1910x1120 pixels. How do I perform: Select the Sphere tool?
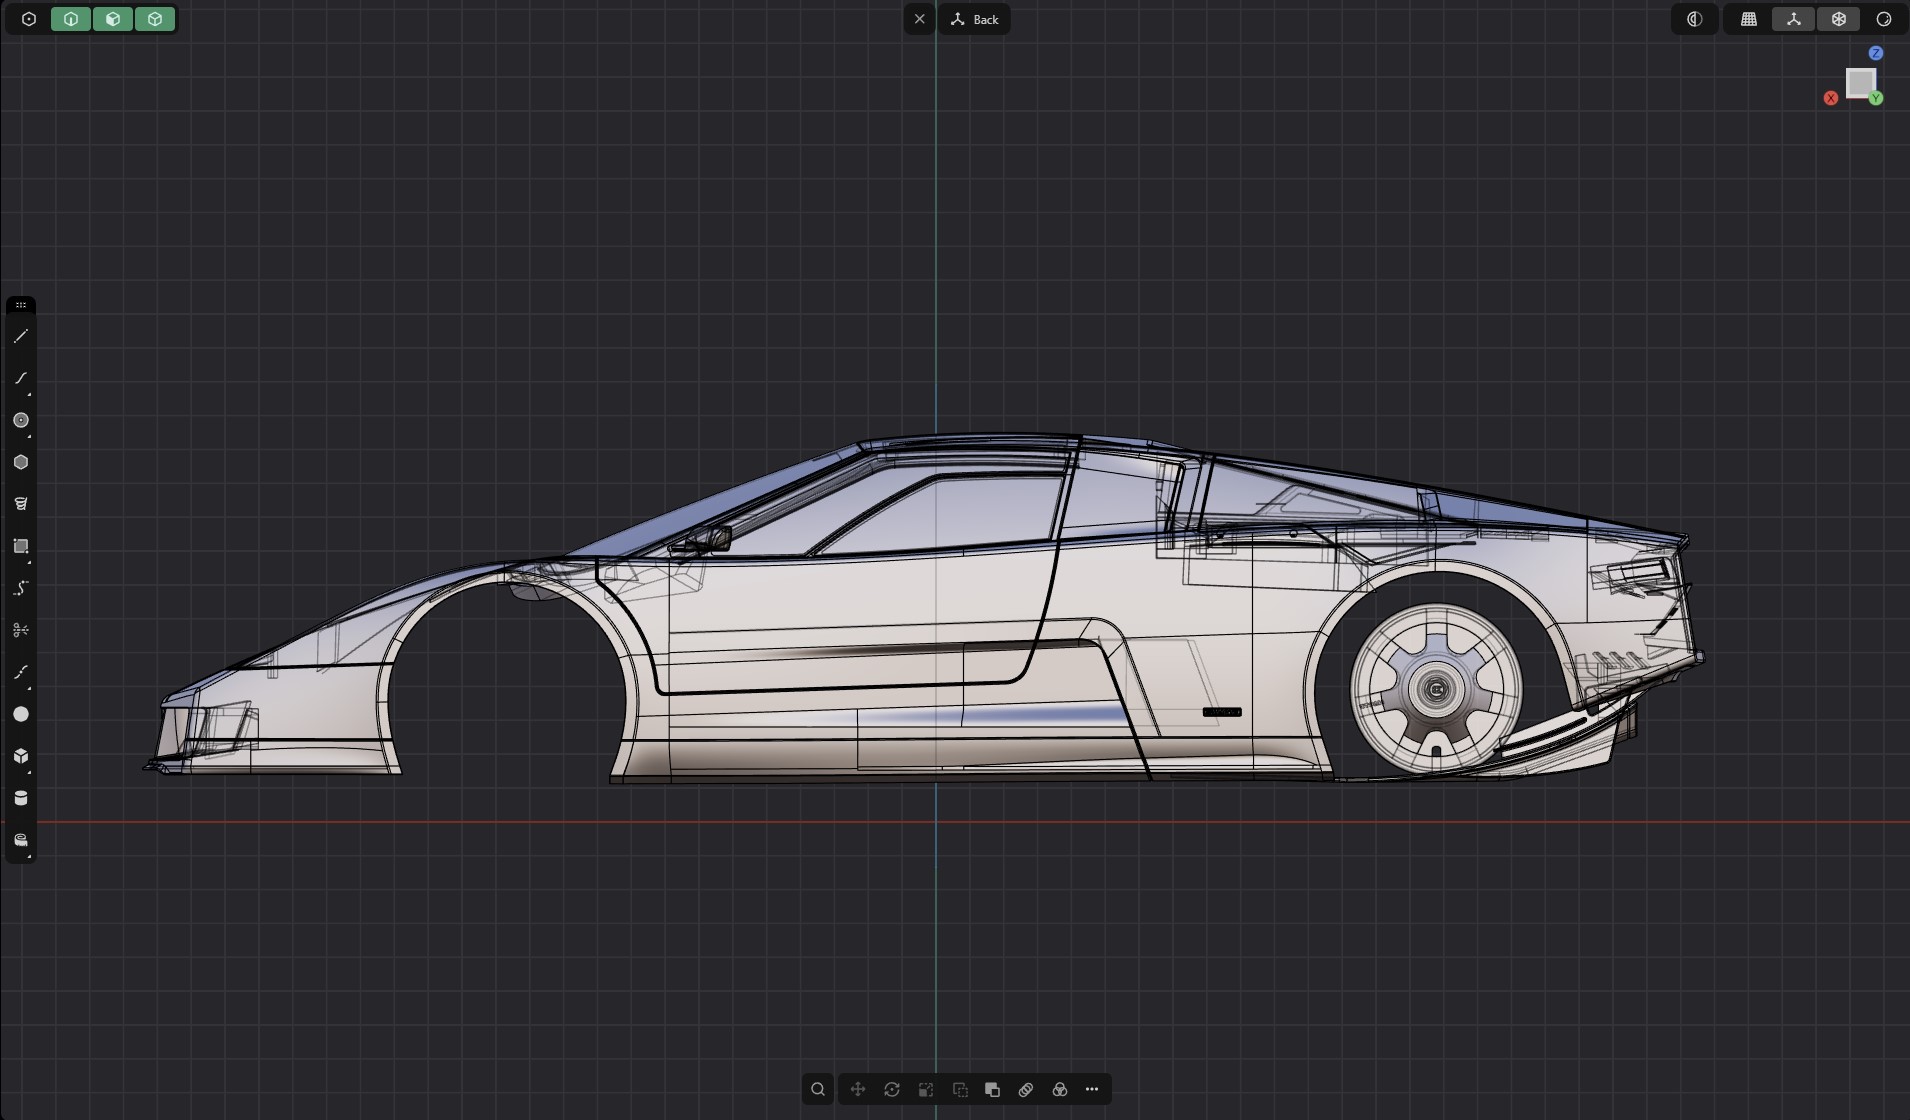coord(21,714)
